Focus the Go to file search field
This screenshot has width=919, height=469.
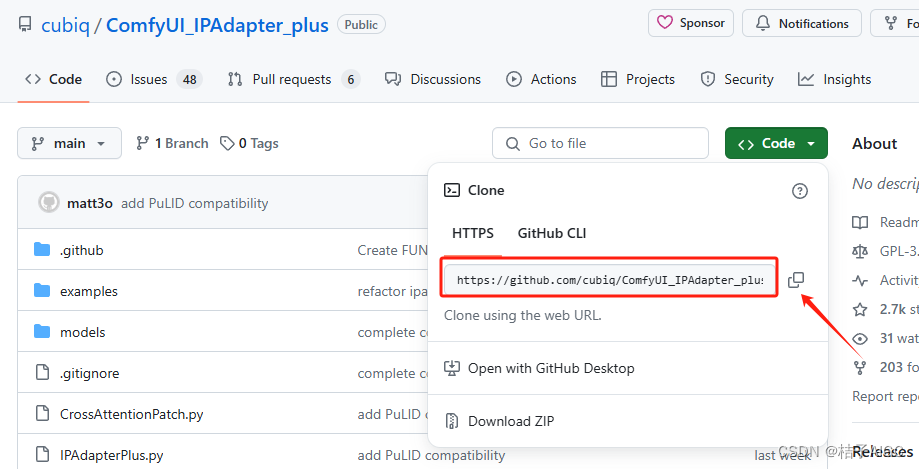click(600, 143)
